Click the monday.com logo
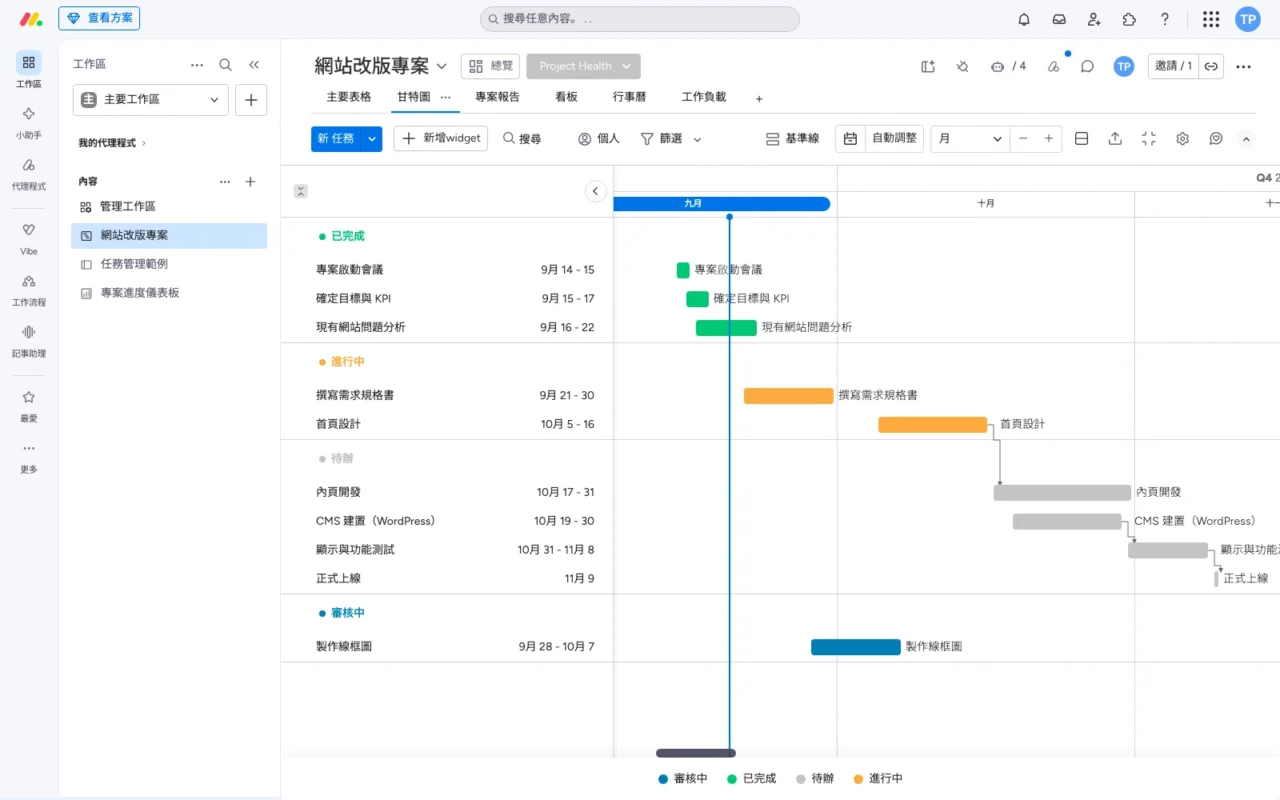The width and height of the screenshot is (1280, 800). pos(31,19)
